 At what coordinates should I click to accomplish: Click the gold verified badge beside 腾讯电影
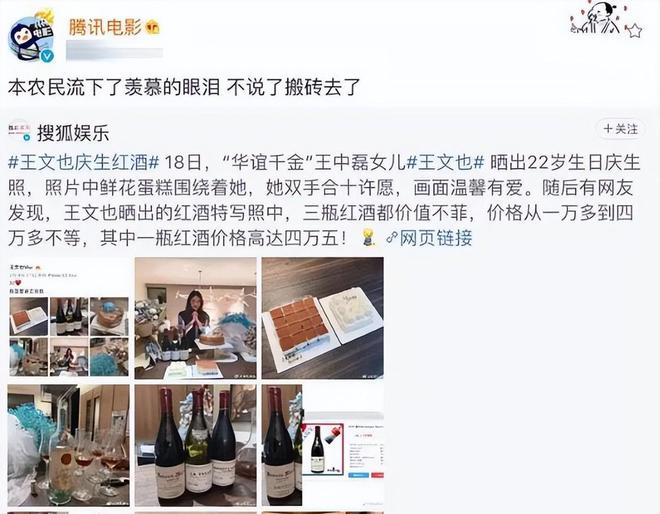coord(152,28)
